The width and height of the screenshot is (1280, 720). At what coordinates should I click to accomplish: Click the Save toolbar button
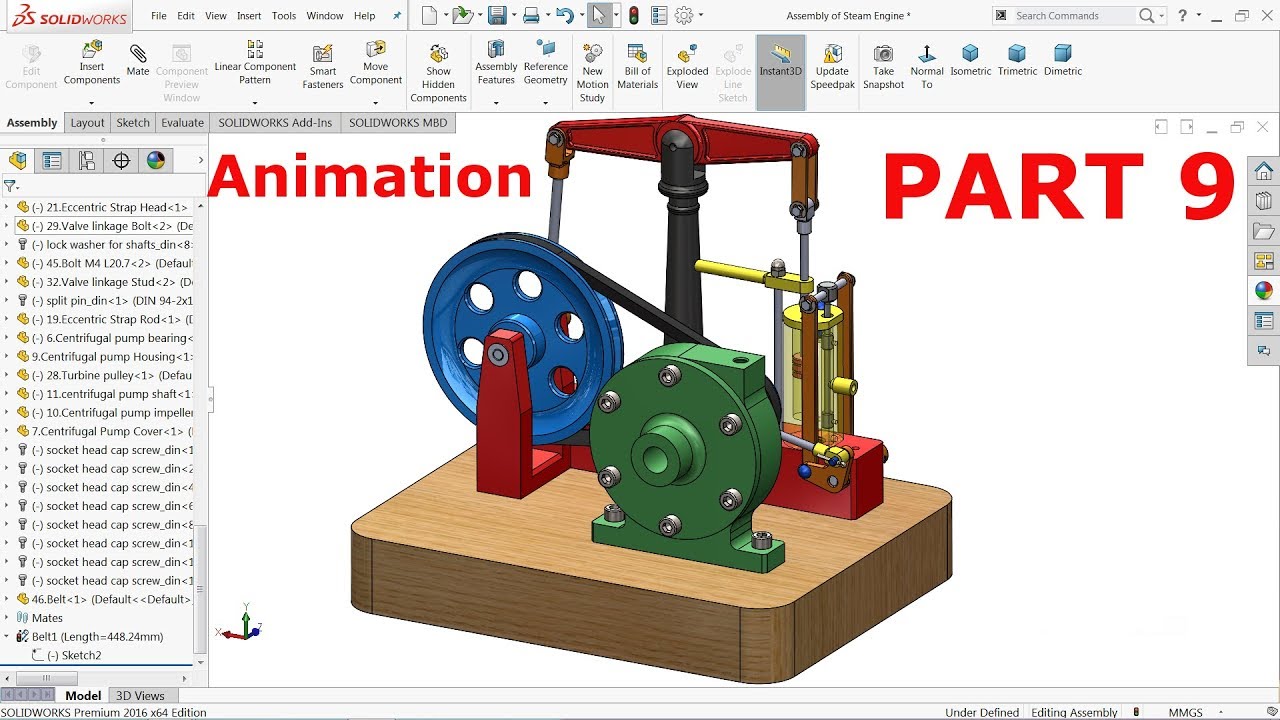tap(497, 16)
